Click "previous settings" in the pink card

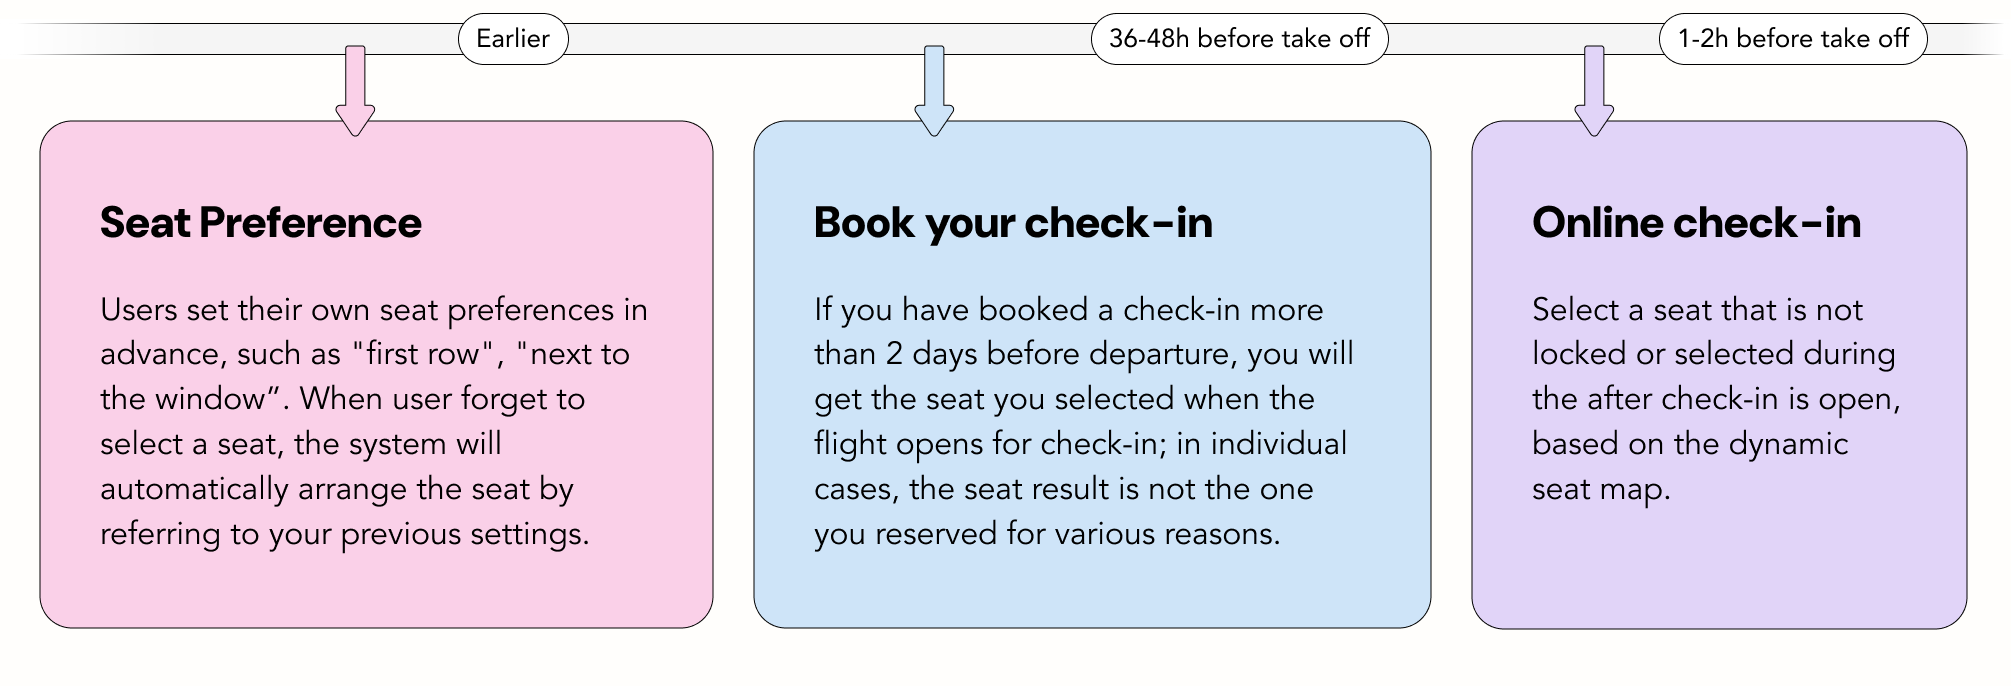click(x=463, y=534)
